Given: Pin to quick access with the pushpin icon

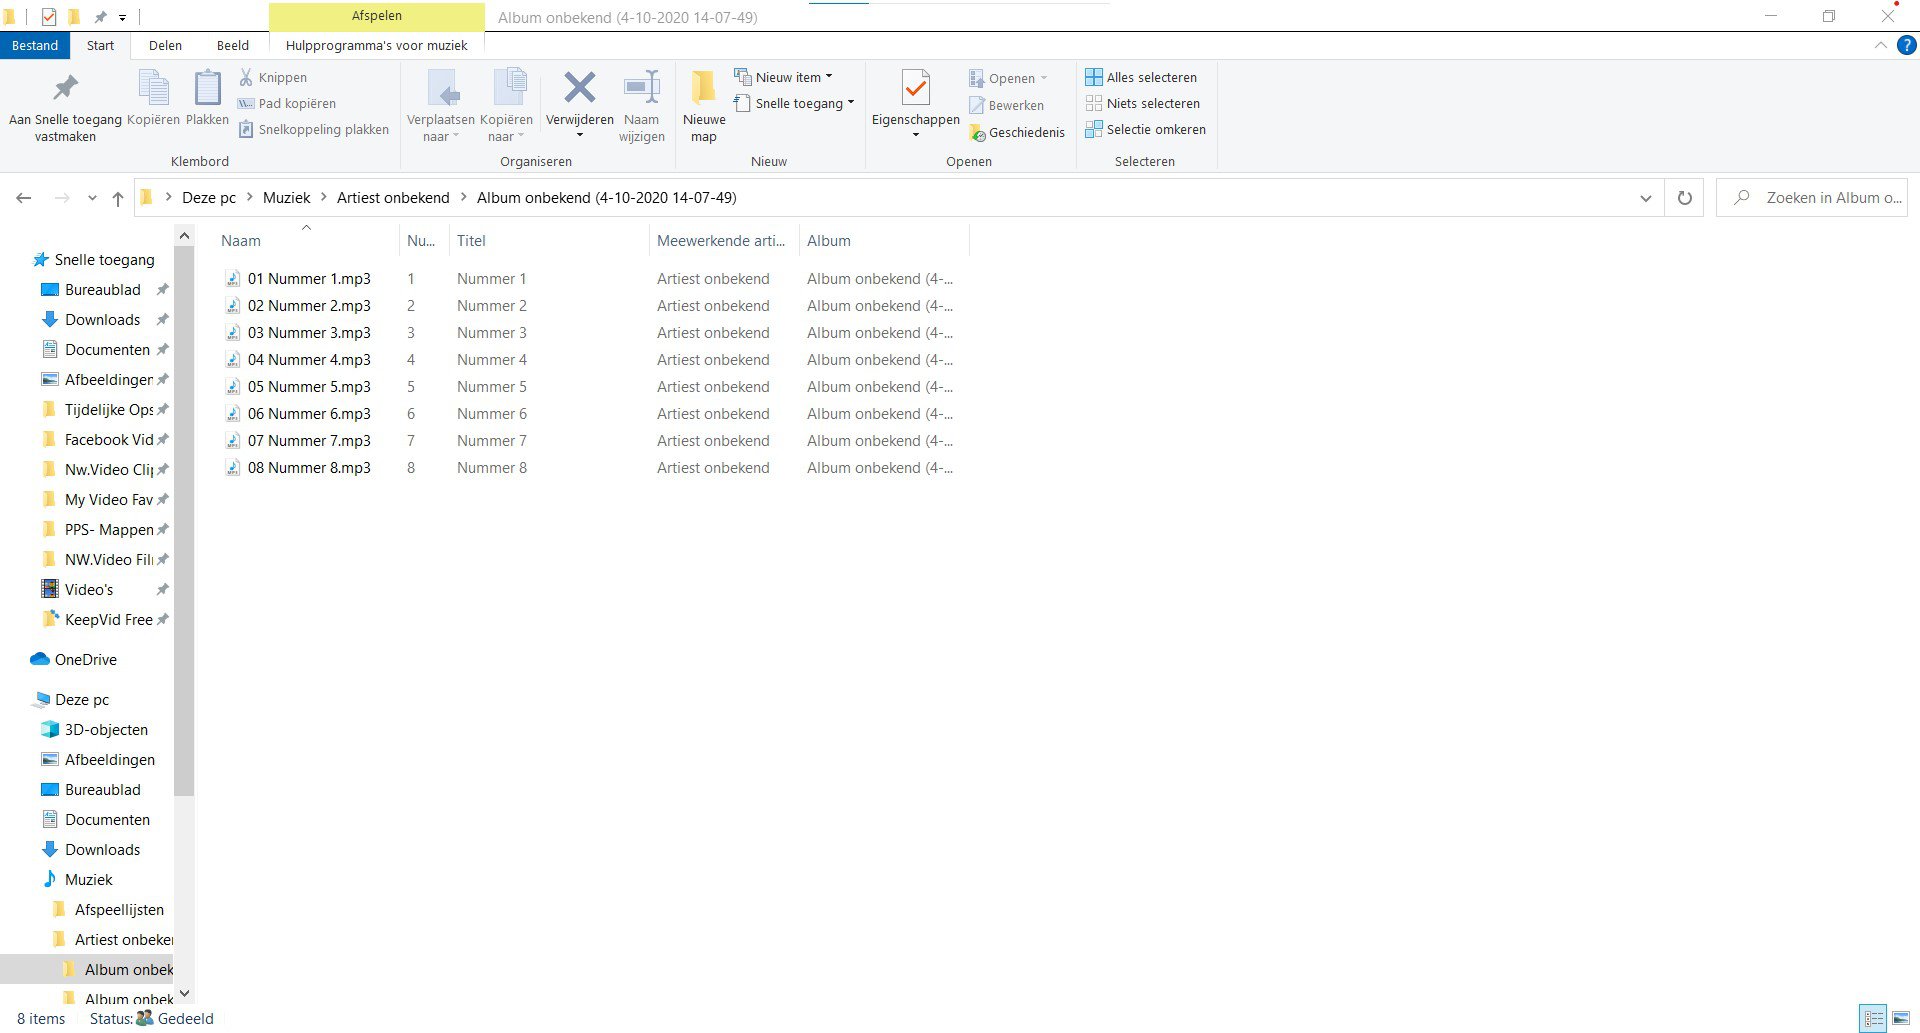Looking at the screenshot, I should [x=65, y=88].
